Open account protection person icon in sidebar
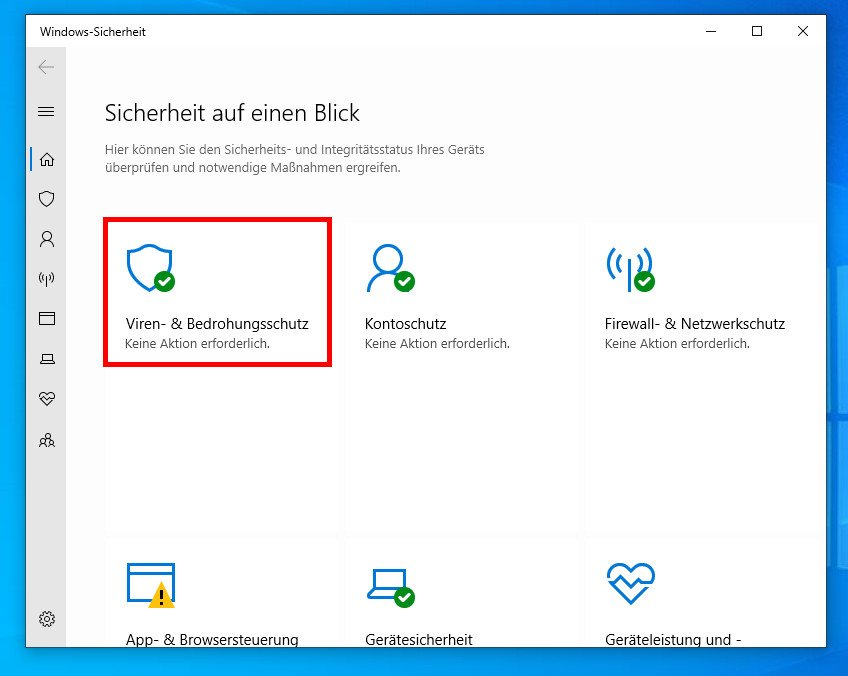 click(47, 239)
